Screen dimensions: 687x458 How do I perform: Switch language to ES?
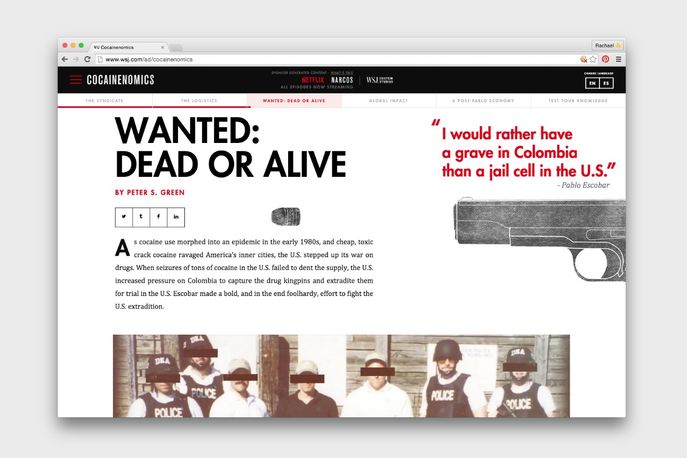(x=606, y=84)
